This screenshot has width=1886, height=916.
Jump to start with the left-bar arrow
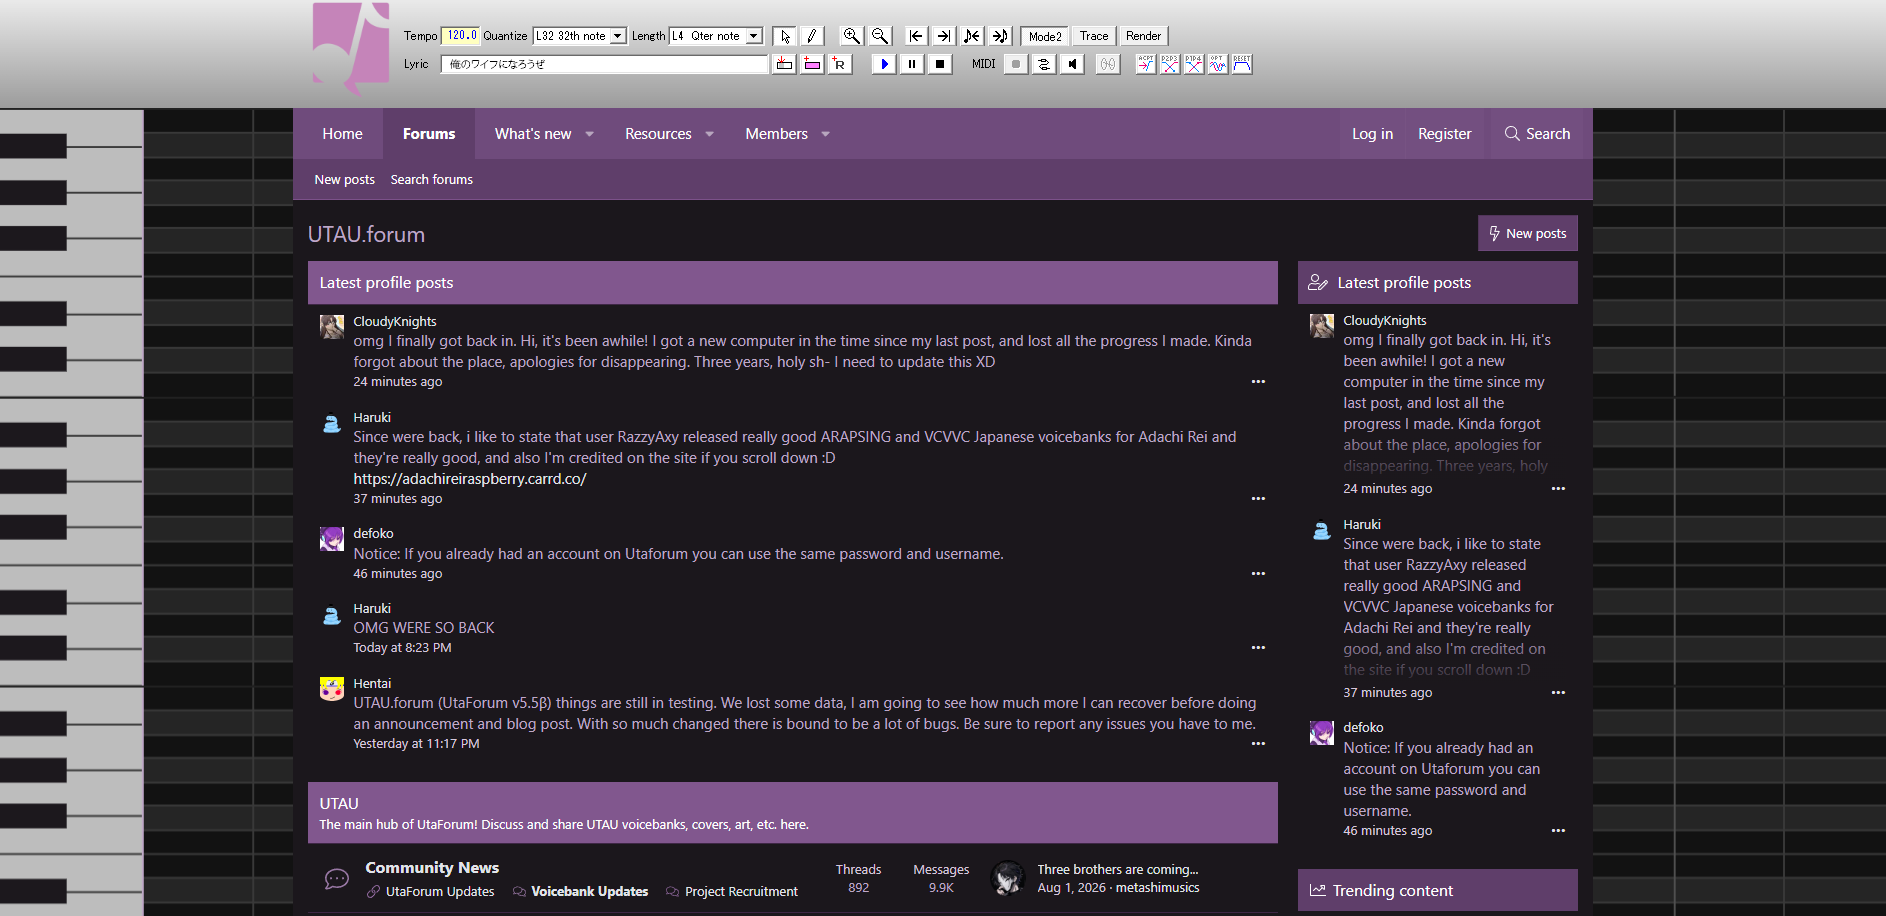pos(915,36)
